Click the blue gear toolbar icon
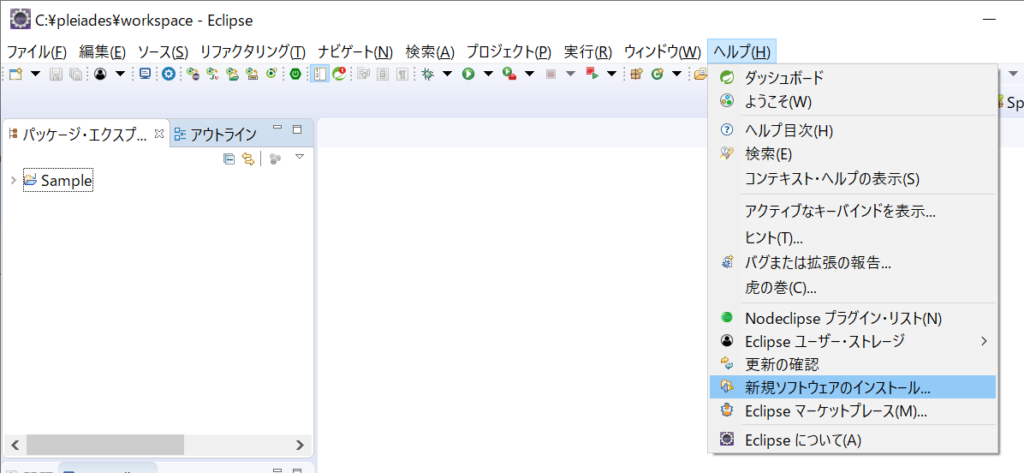Screen dimensions: 1024x473 tap(168, 74)
